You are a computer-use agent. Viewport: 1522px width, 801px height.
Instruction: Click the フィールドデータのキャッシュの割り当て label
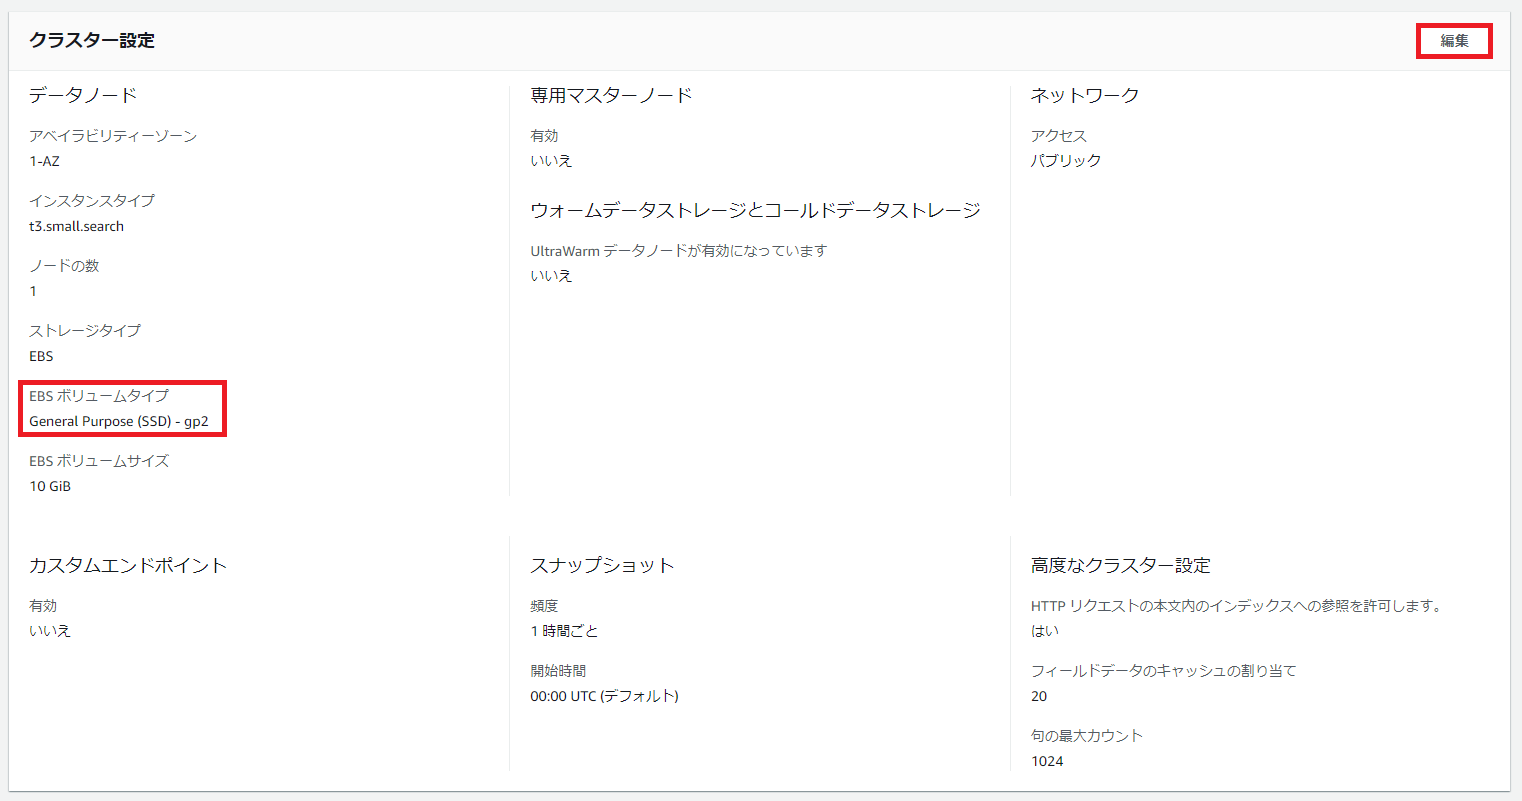pyautogui.click(x=1163, y=671)
